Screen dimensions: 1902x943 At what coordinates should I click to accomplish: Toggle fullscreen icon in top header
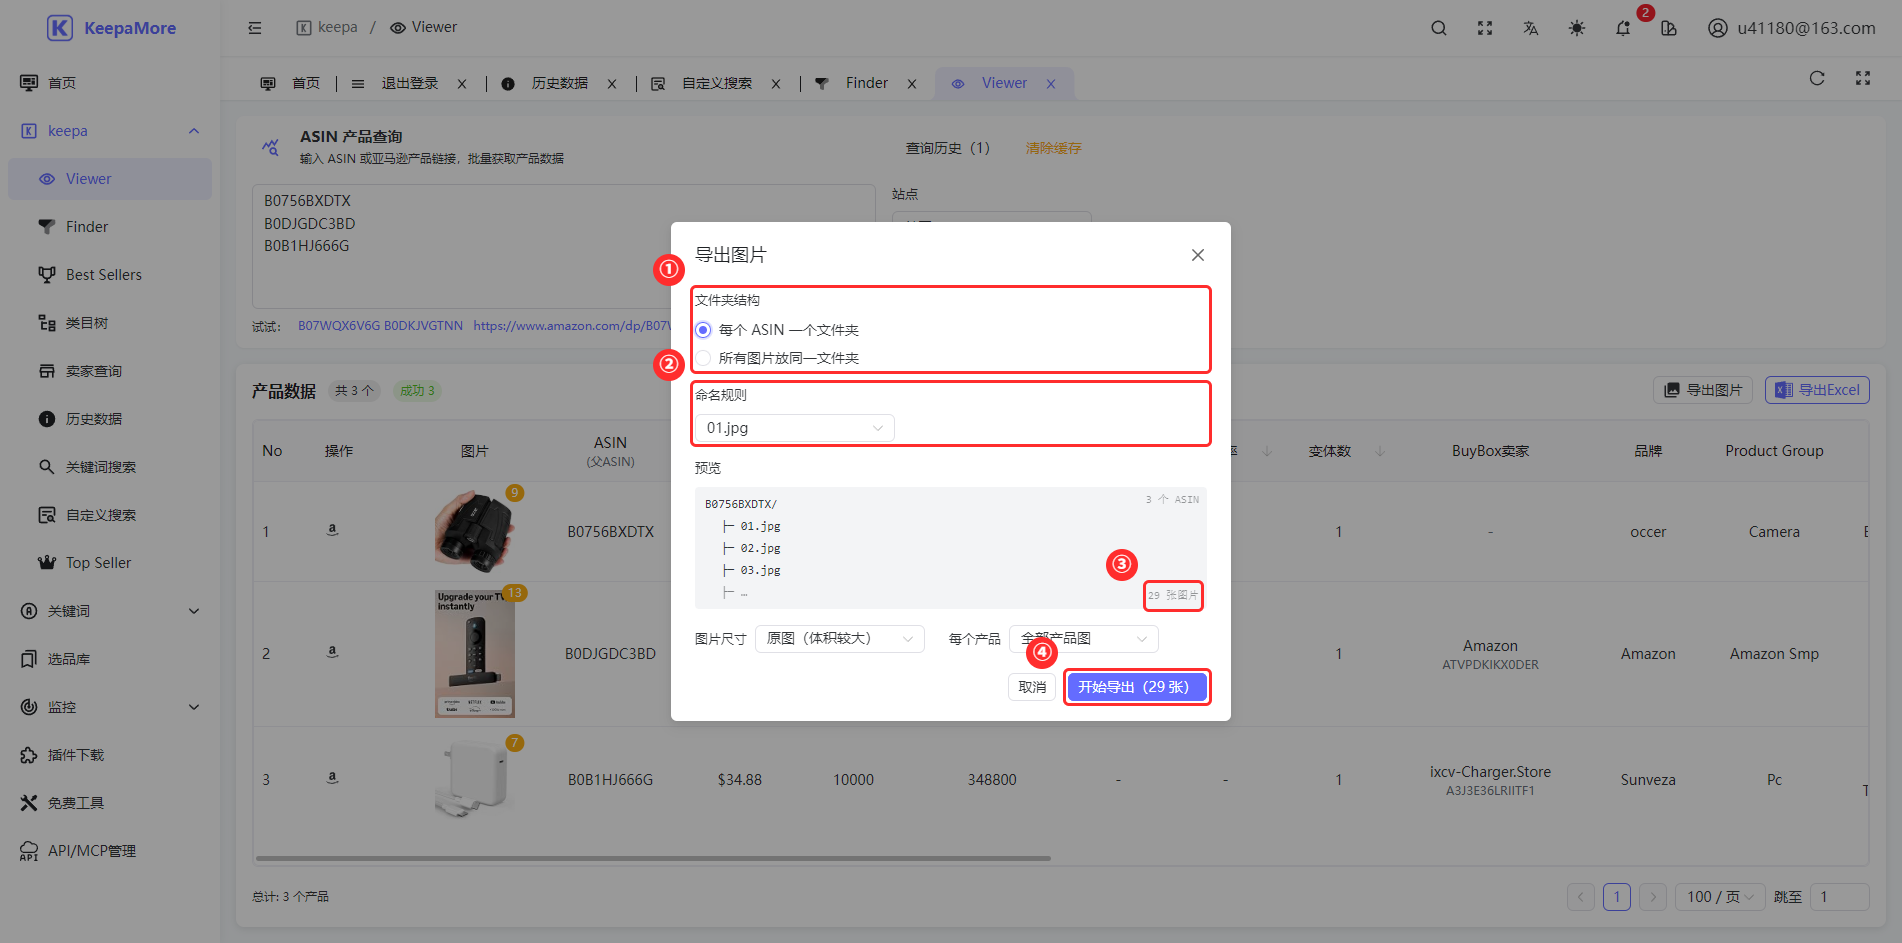pyautogui.click(x=1484, y=28)
